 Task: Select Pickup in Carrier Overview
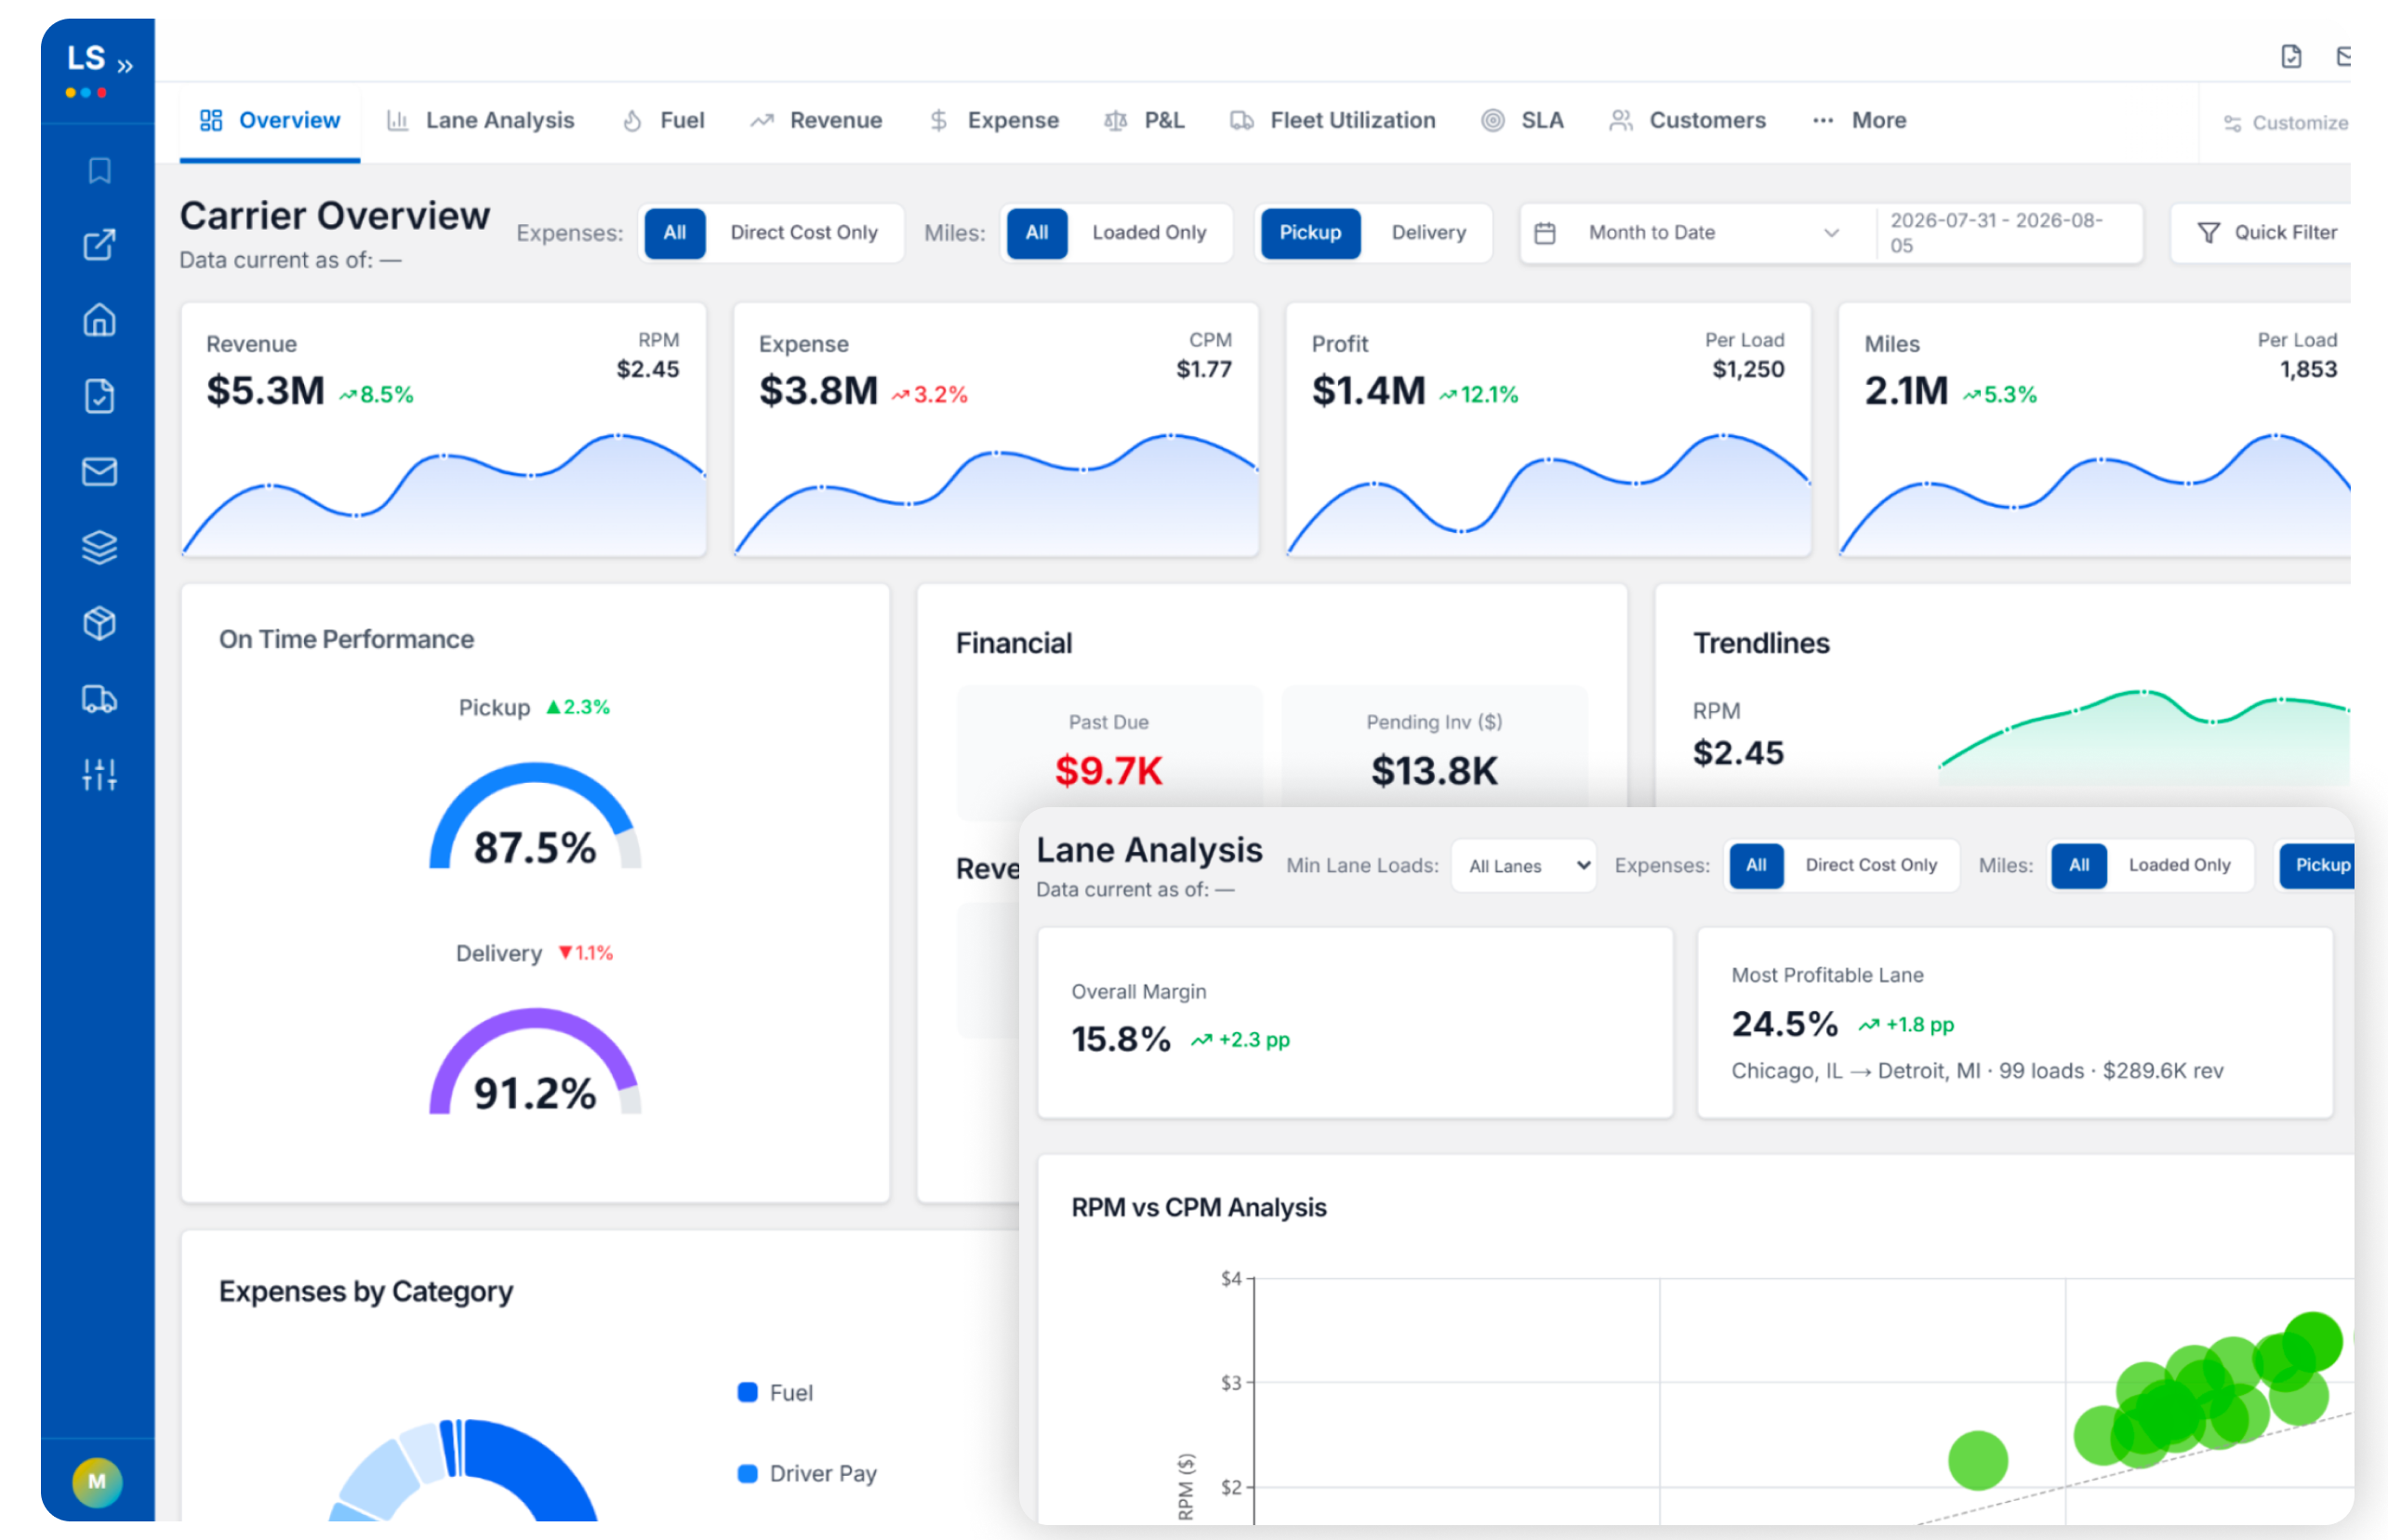coord(1310,233)
